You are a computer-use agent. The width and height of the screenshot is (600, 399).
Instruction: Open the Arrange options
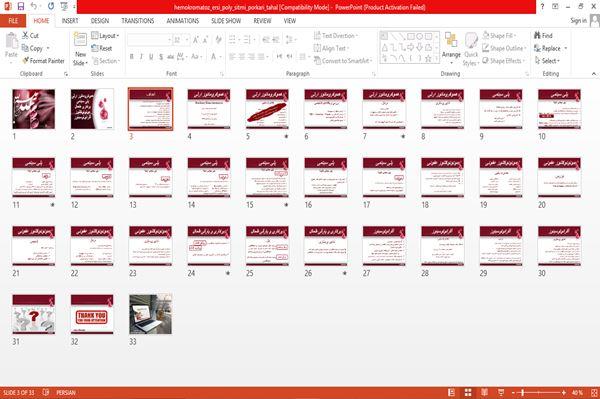click(451, 49)
